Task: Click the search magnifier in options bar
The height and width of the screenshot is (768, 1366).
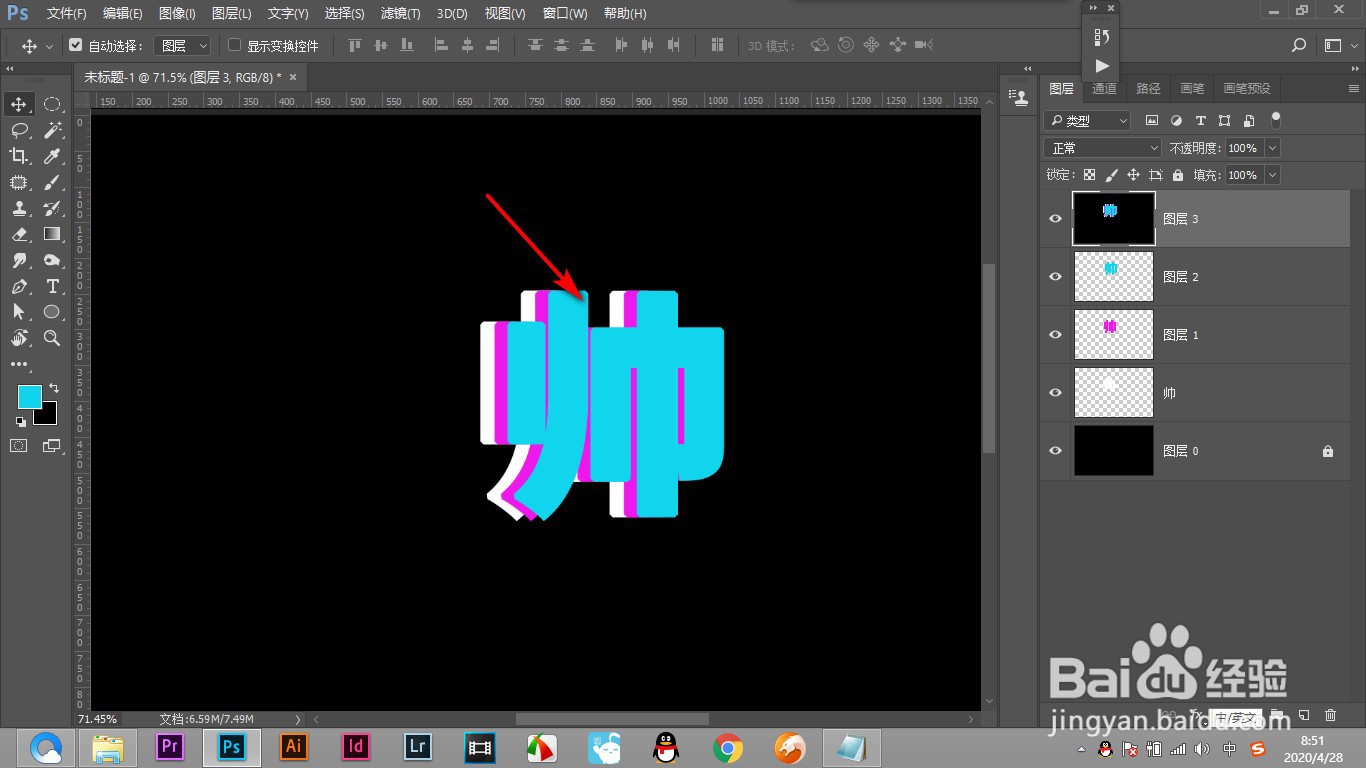Action: (x=1299, y=45)
